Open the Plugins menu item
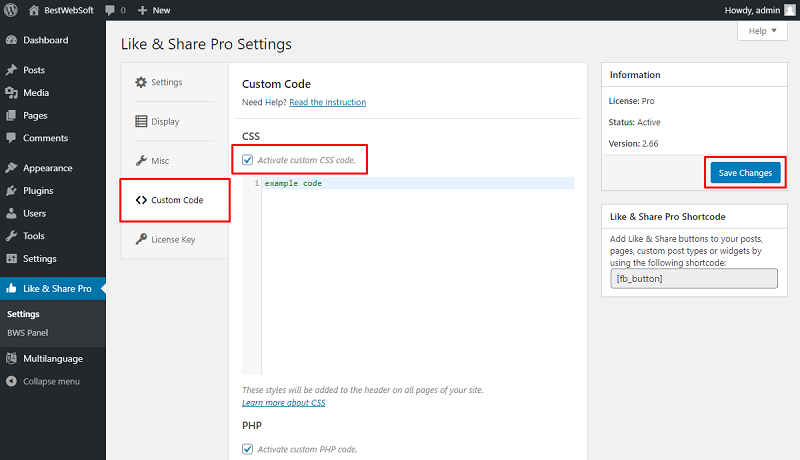This screenshot has height=460, width=800. pyautogui.click(x=53, y=191)
